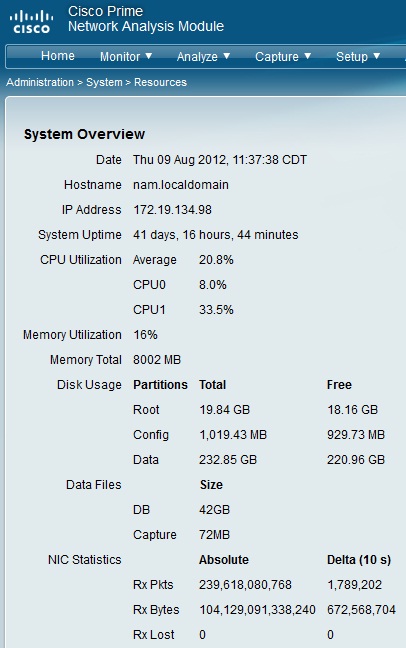Click the Resources breadcrumb
The image size is (406, 648).
[x=160, y=82]
